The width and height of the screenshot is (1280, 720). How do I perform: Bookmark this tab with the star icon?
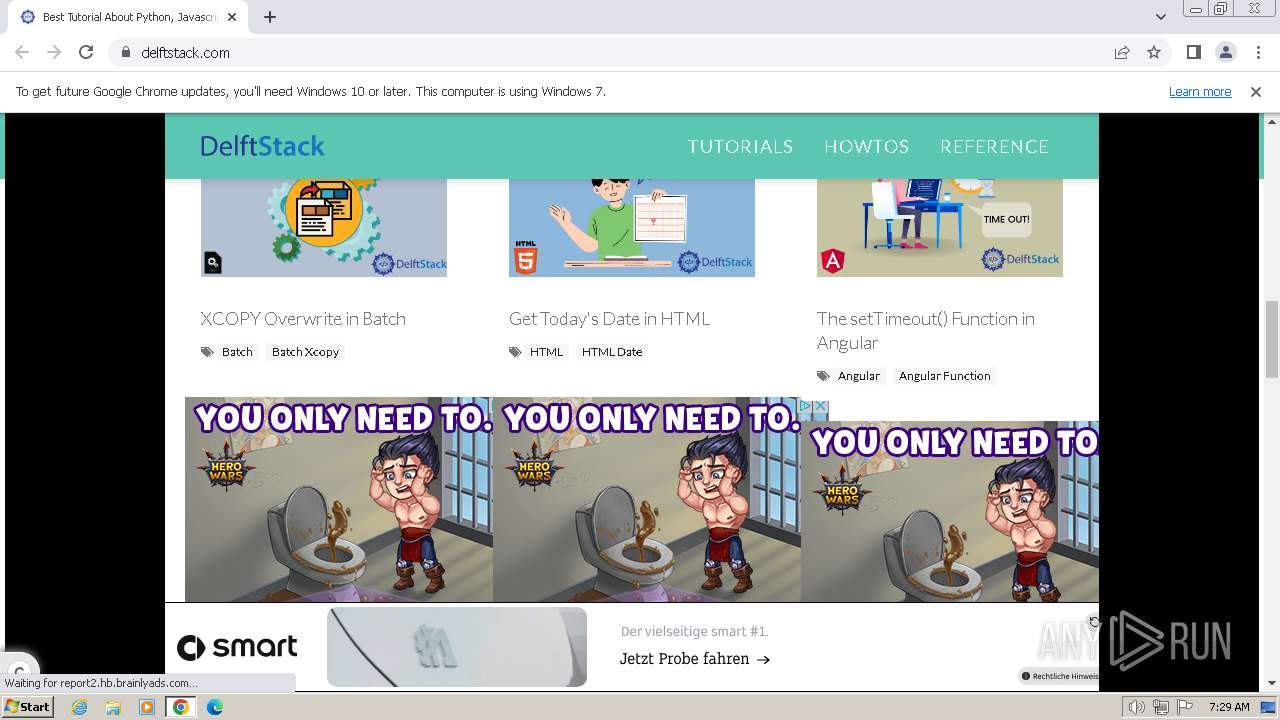[x=1154, y=52]
